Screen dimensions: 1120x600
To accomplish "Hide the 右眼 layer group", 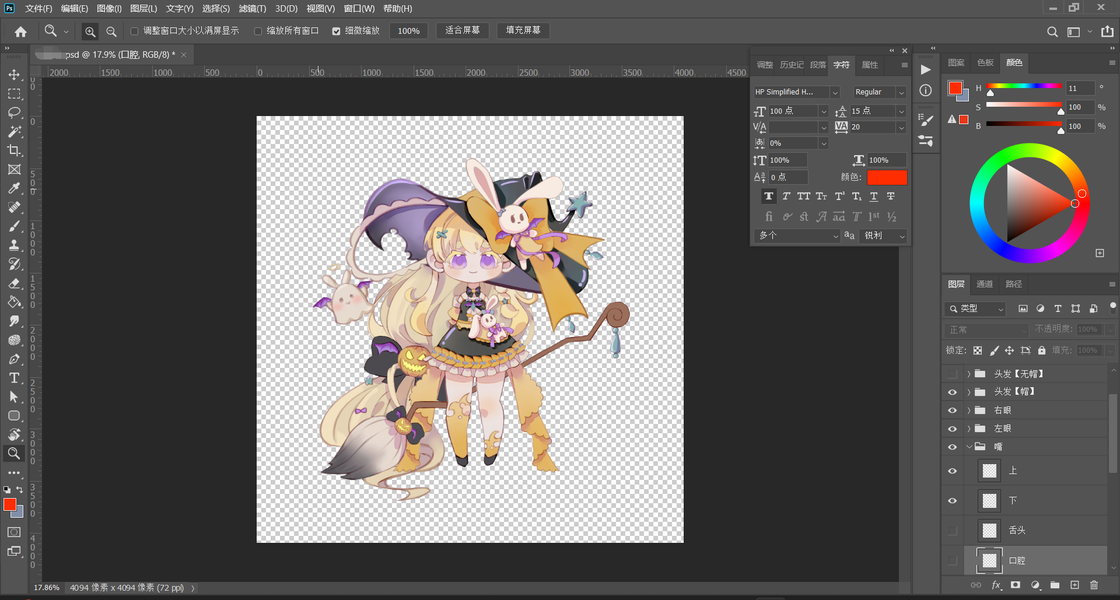I will coord(952,411).
